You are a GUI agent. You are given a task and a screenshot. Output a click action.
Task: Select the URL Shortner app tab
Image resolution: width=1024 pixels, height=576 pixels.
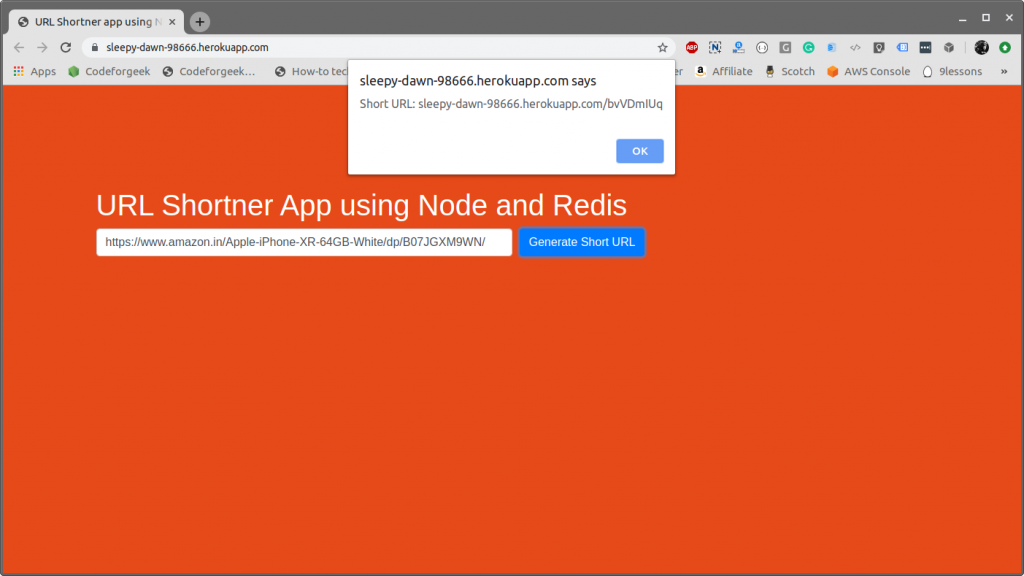[x=90, y=22]
